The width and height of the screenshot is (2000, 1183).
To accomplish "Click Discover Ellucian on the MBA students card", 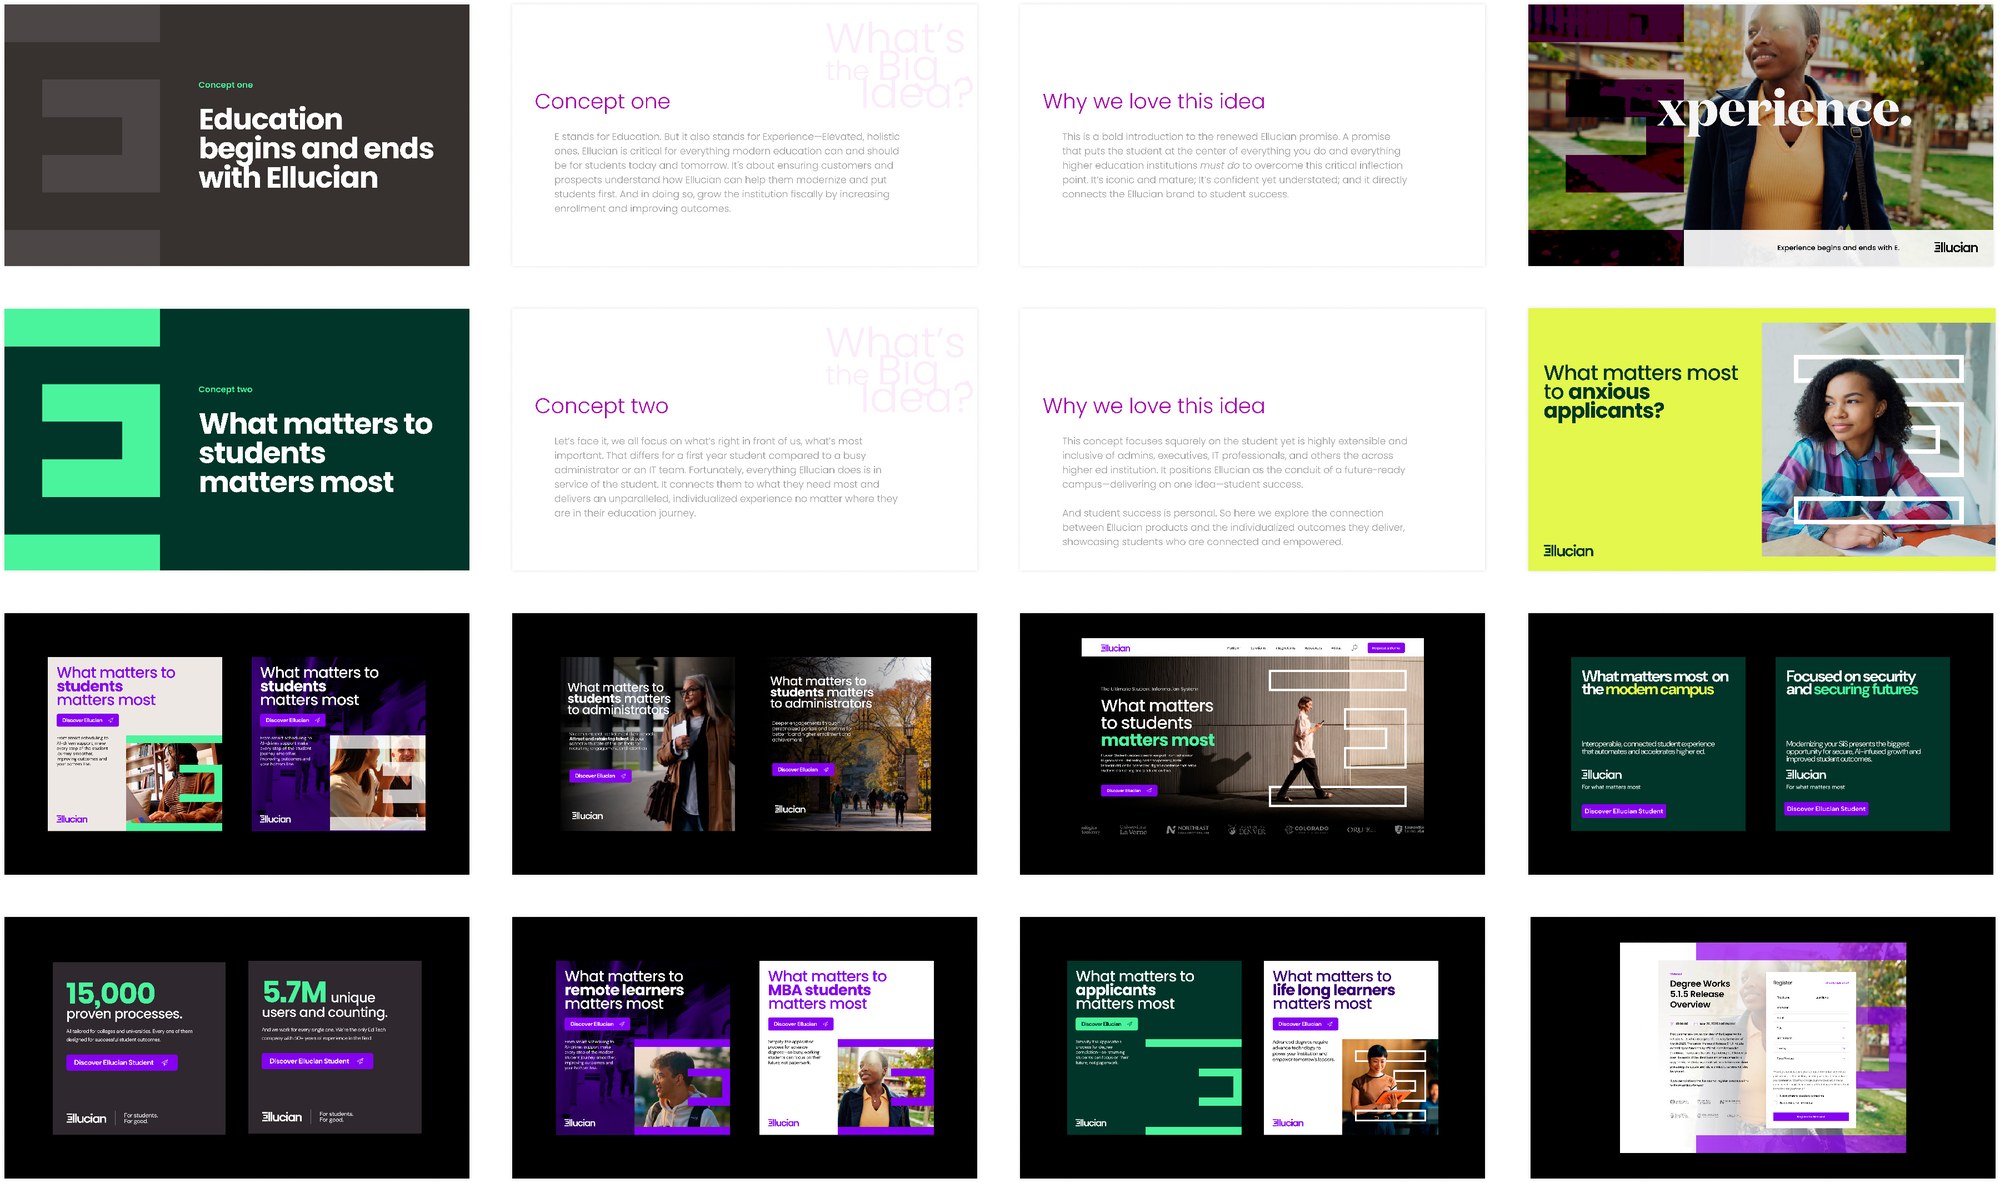I will click(x=800, y=1024).
